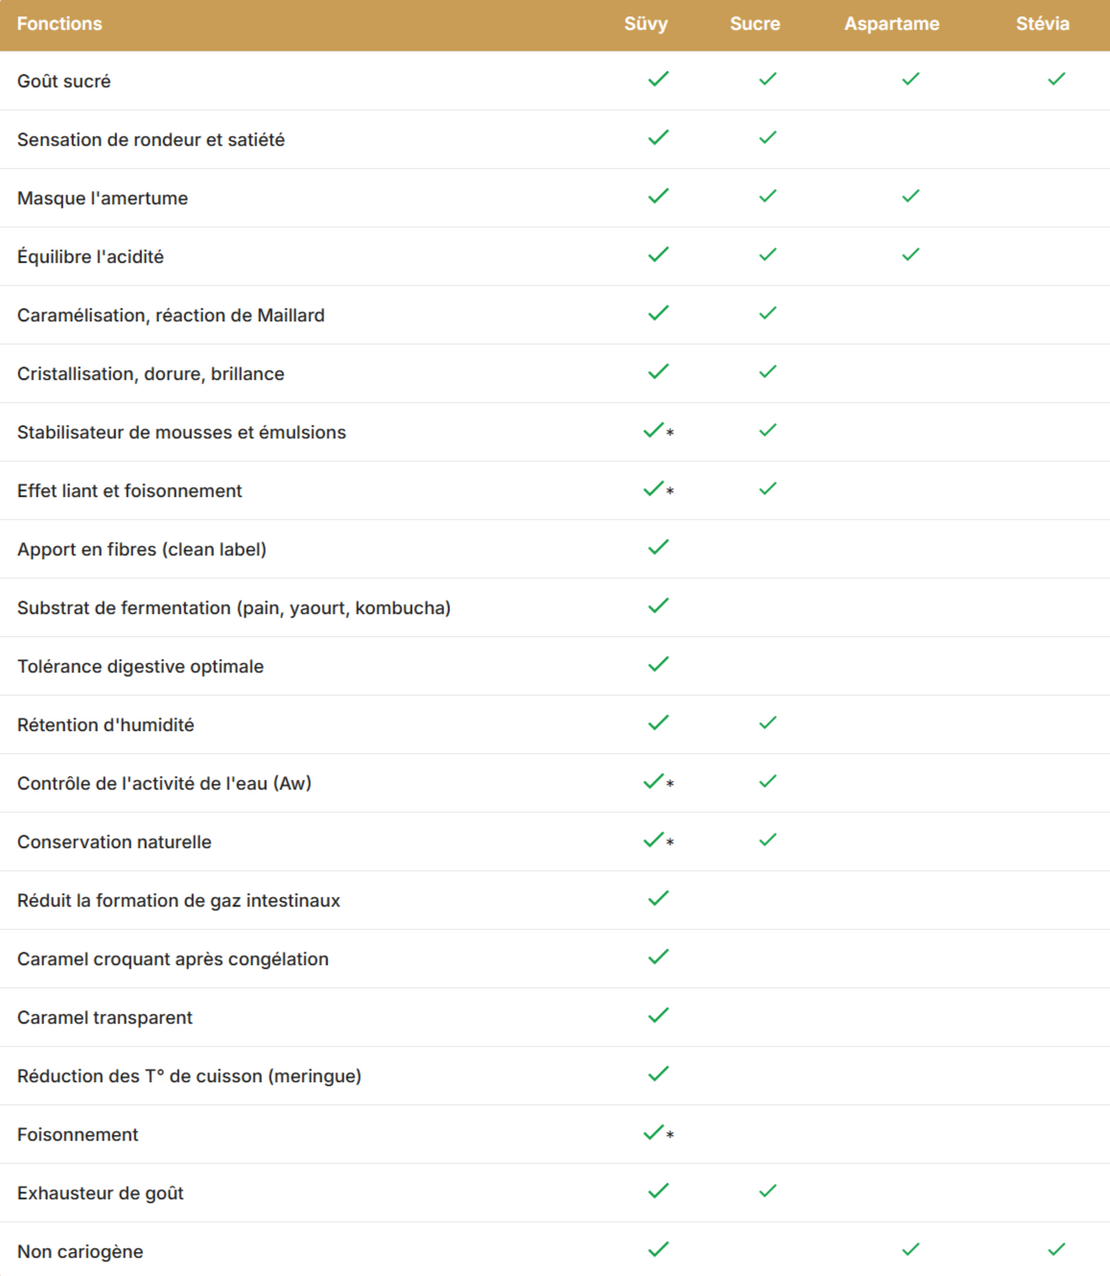Click Stévia checkmark for Non cariogène

pos(1056,1249)
